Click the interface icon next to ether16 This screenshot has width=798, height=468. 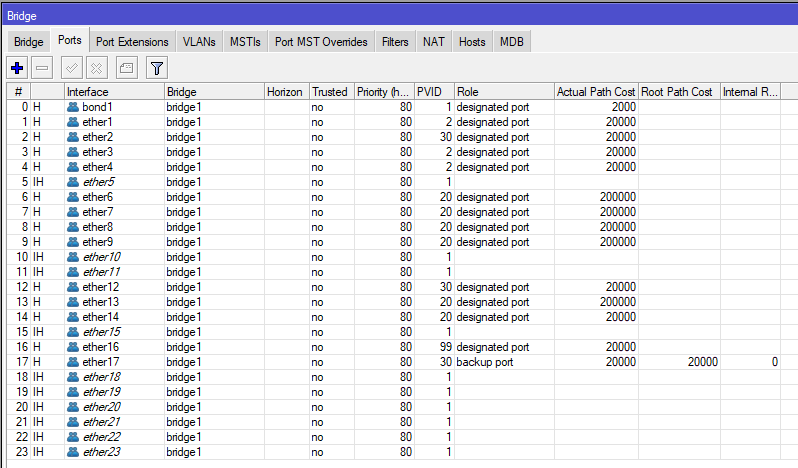click(x=73, y=347)
